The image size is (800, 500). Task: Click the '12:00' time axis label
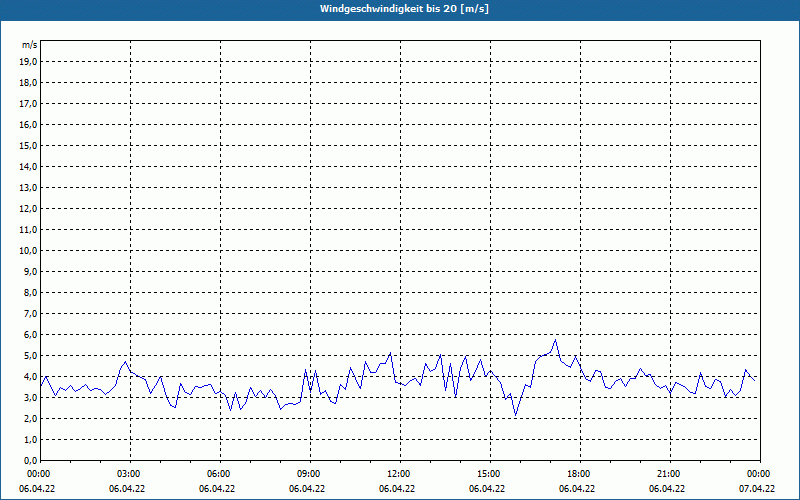pyautogui.click(x=400, y=473)
